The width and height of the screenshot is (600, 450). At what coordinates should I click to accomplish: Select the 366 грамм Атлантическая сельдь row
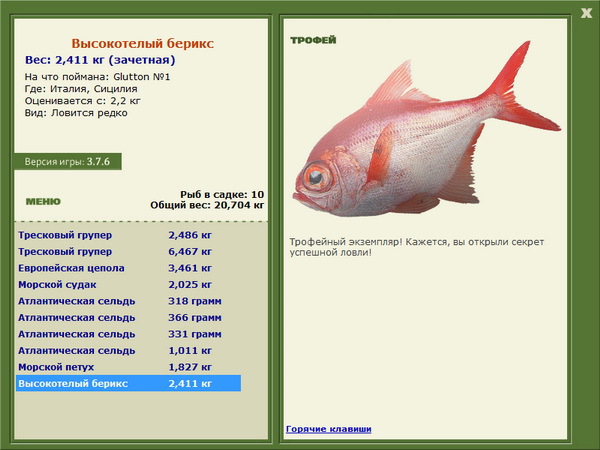129,318
